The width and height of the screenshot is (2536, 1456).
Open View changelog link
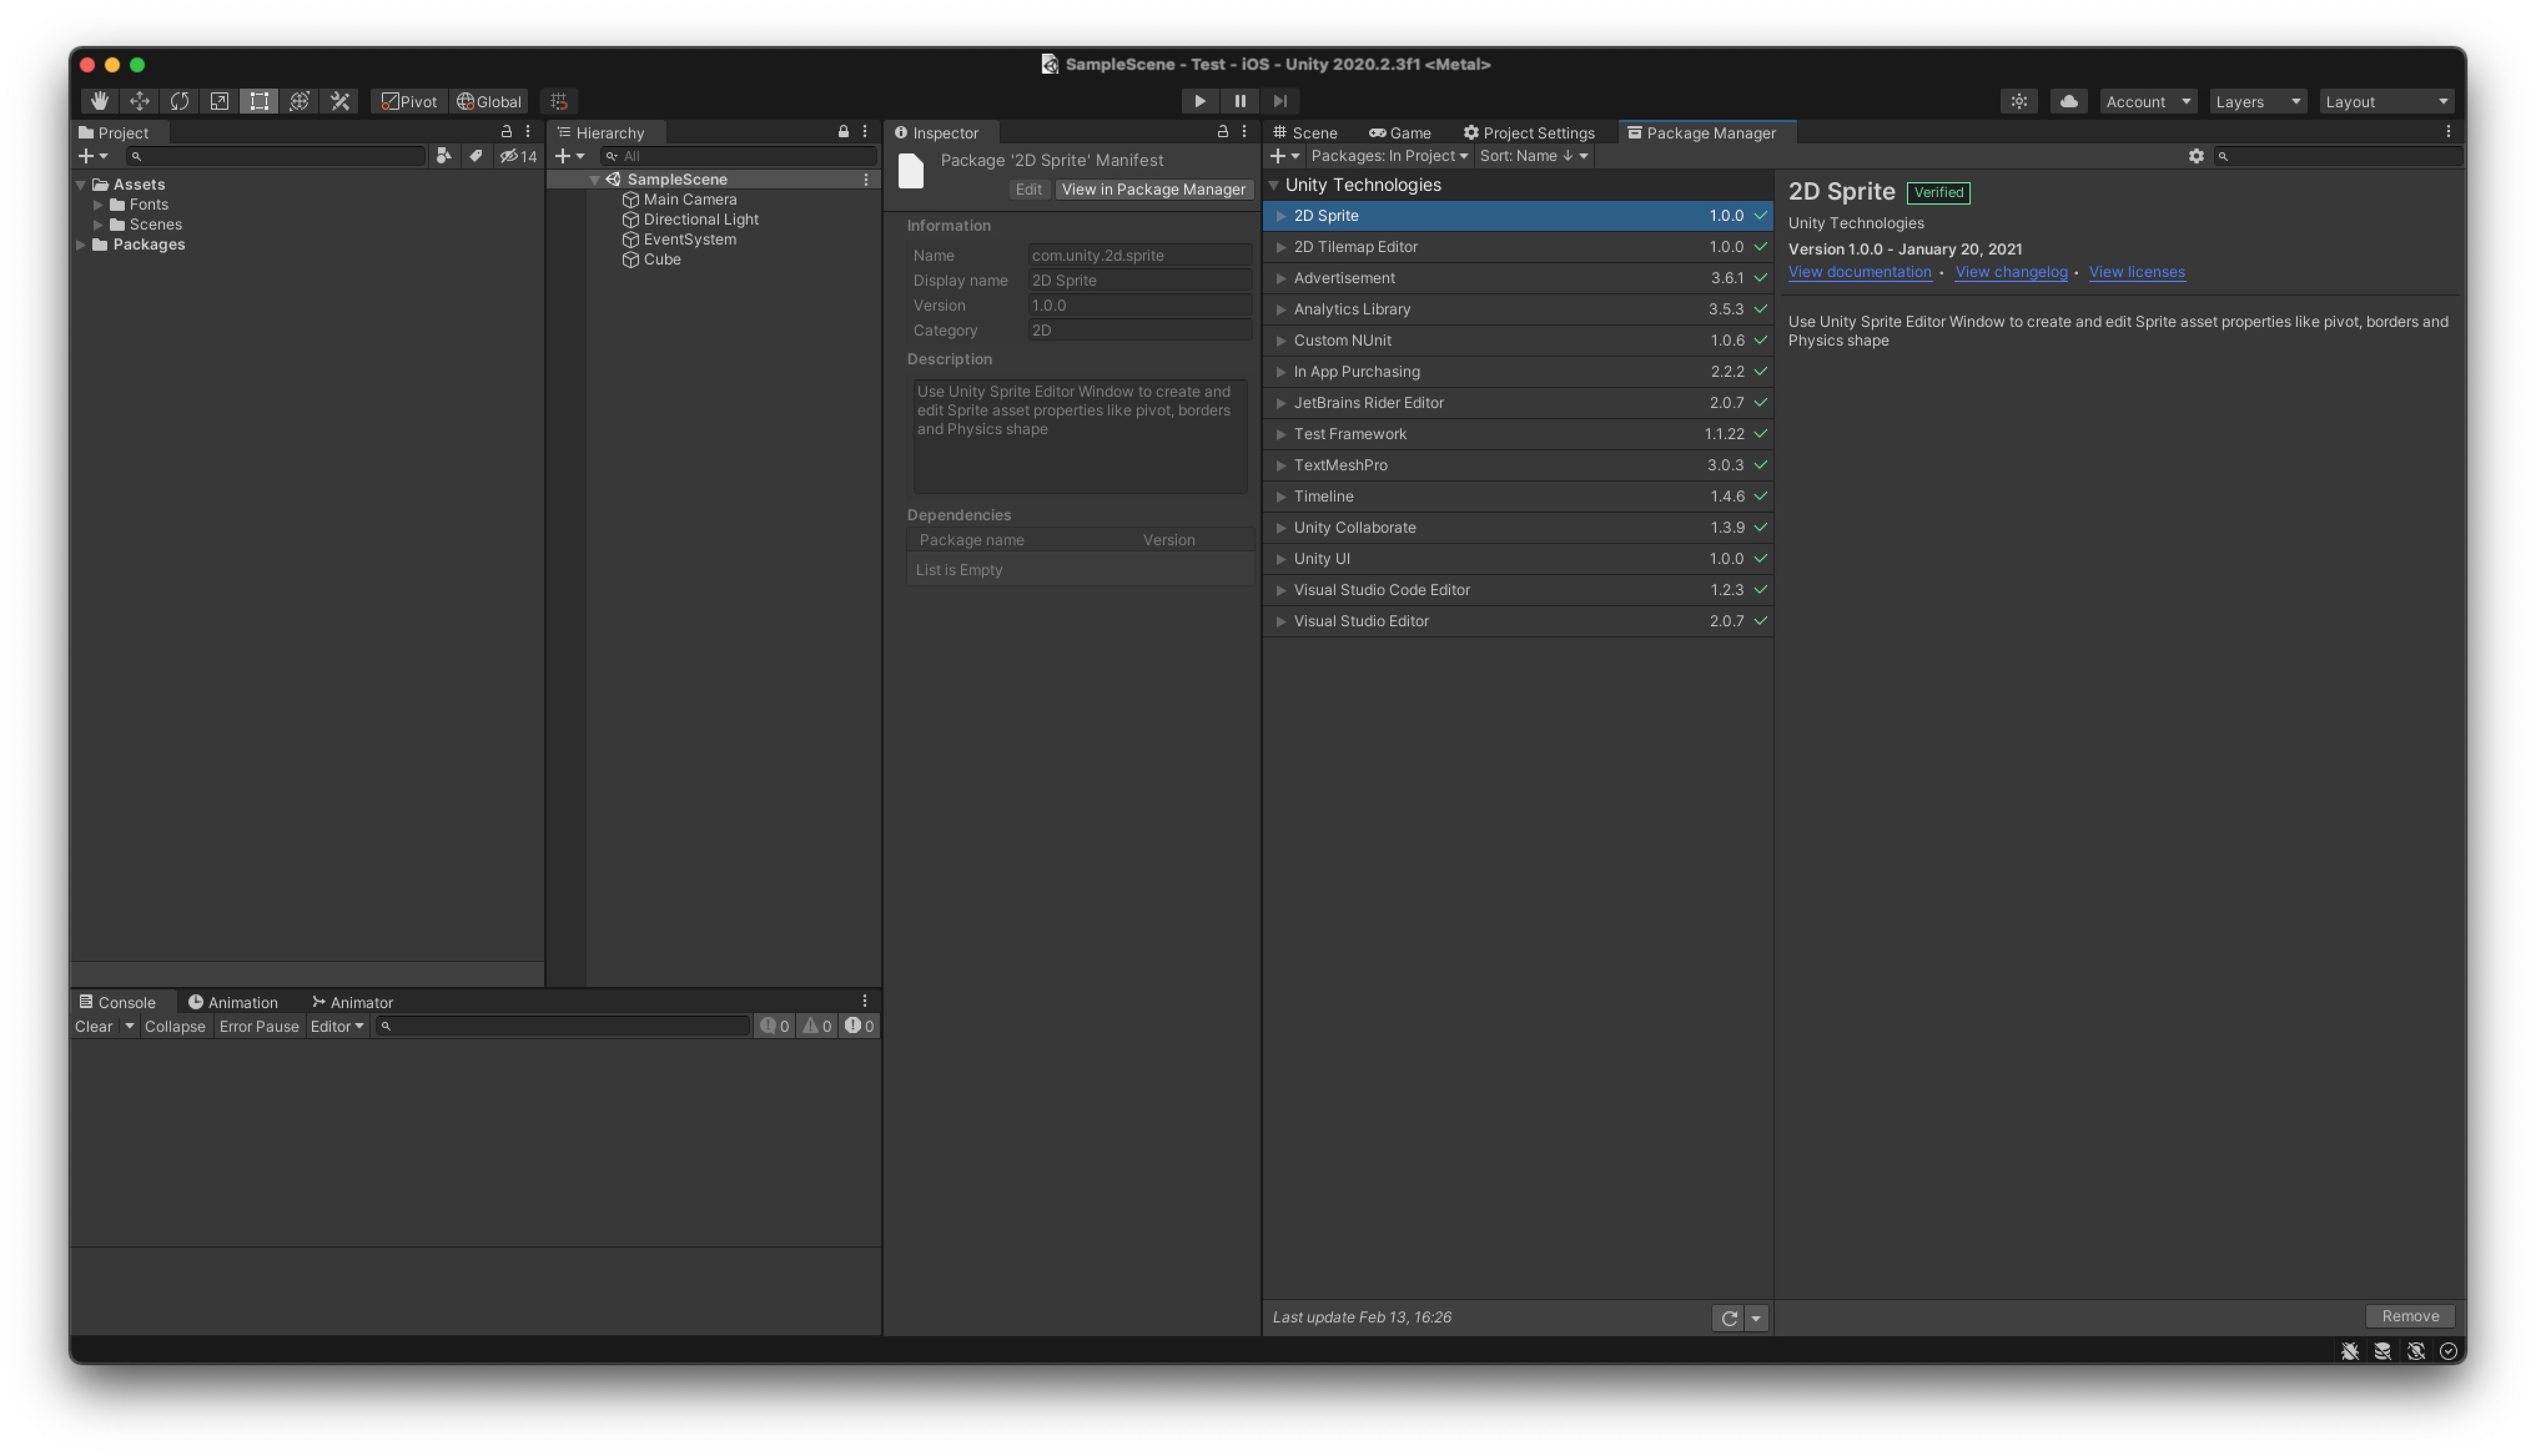[2010, 272]
